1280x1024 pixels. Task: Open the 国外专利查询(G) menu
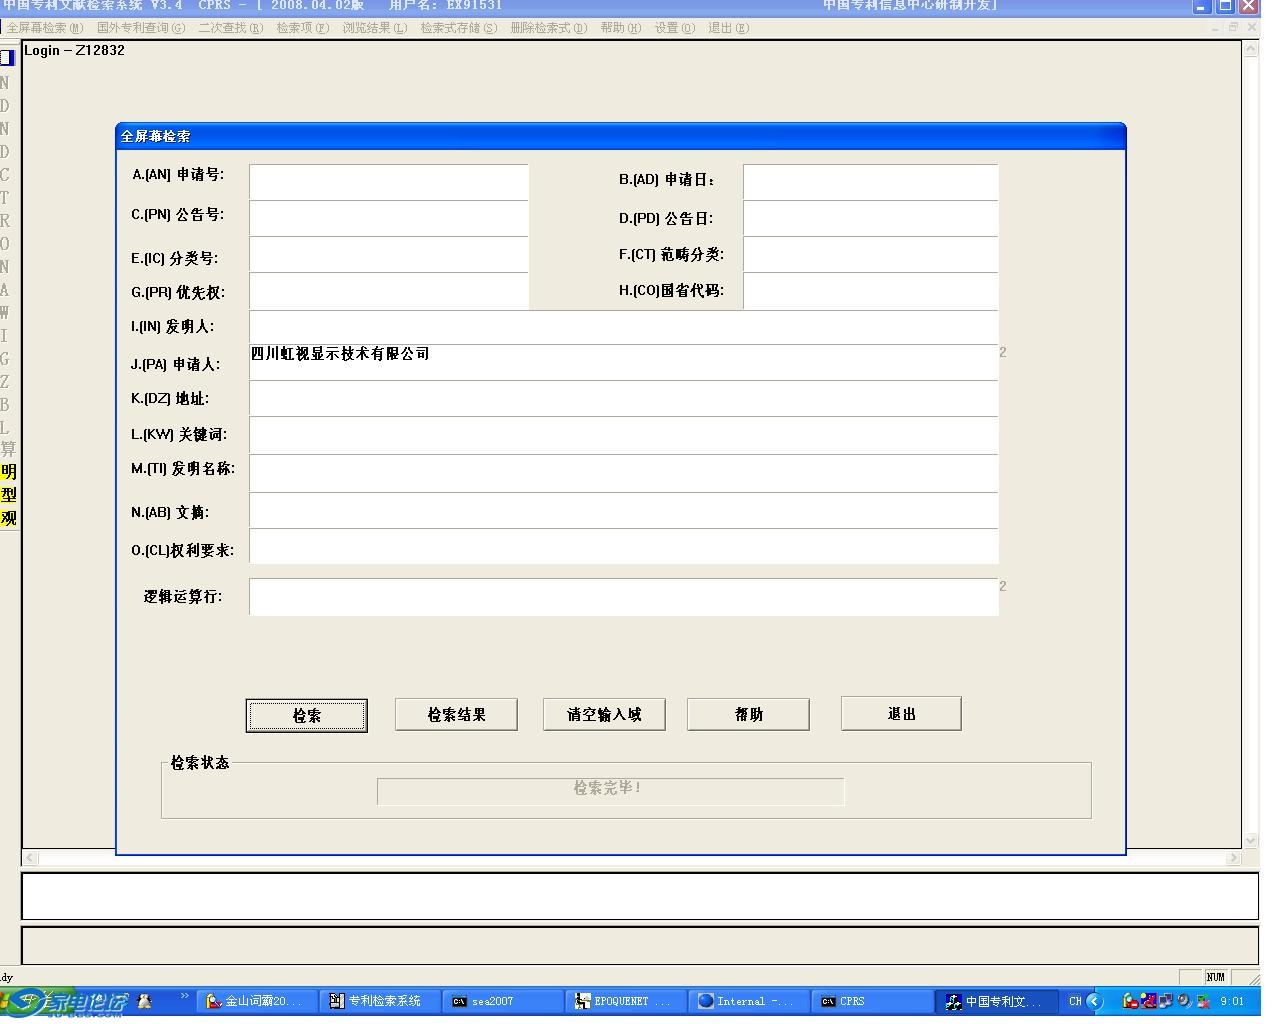pyautogui.click(x=140, y=28)
